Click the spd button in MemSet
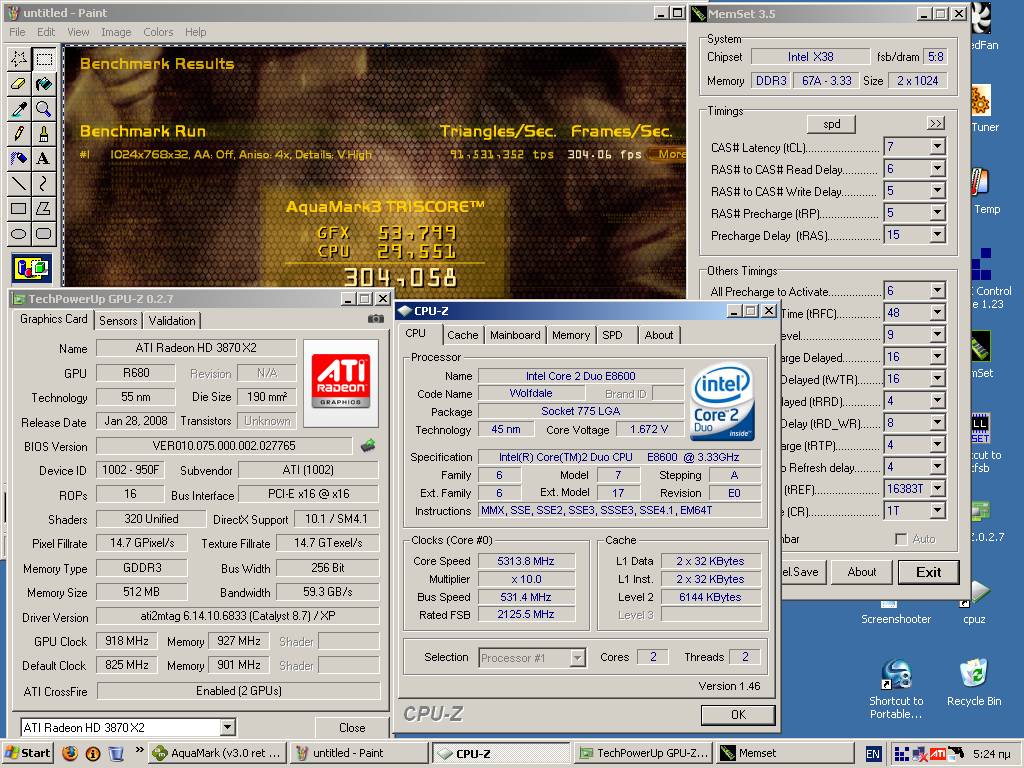 point(831,124)
